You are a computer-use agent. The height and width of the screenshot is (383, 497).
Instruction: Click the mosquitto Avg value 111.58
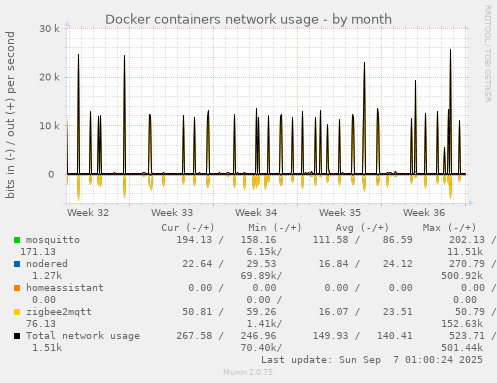(330, 240)
